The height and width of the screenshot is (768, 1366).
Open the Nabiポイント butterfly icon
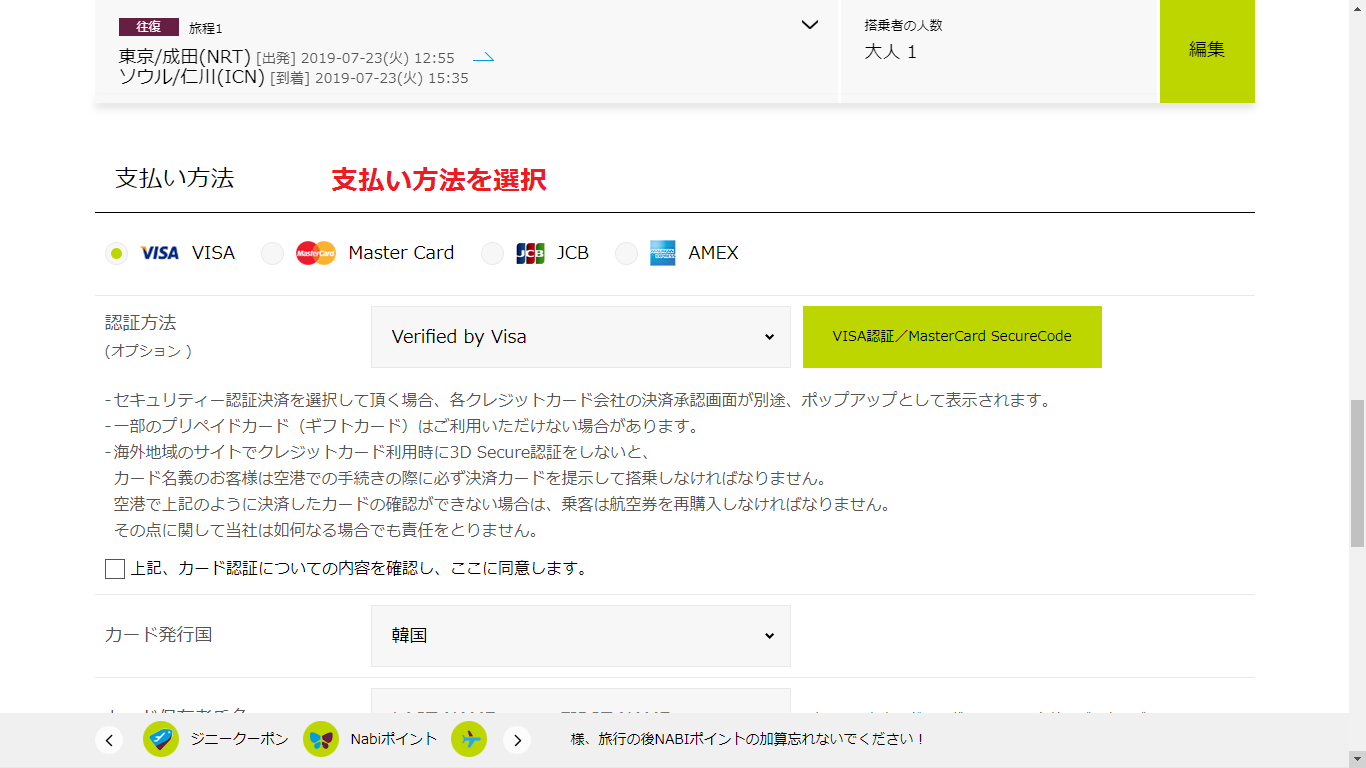(x=321, y=739)
